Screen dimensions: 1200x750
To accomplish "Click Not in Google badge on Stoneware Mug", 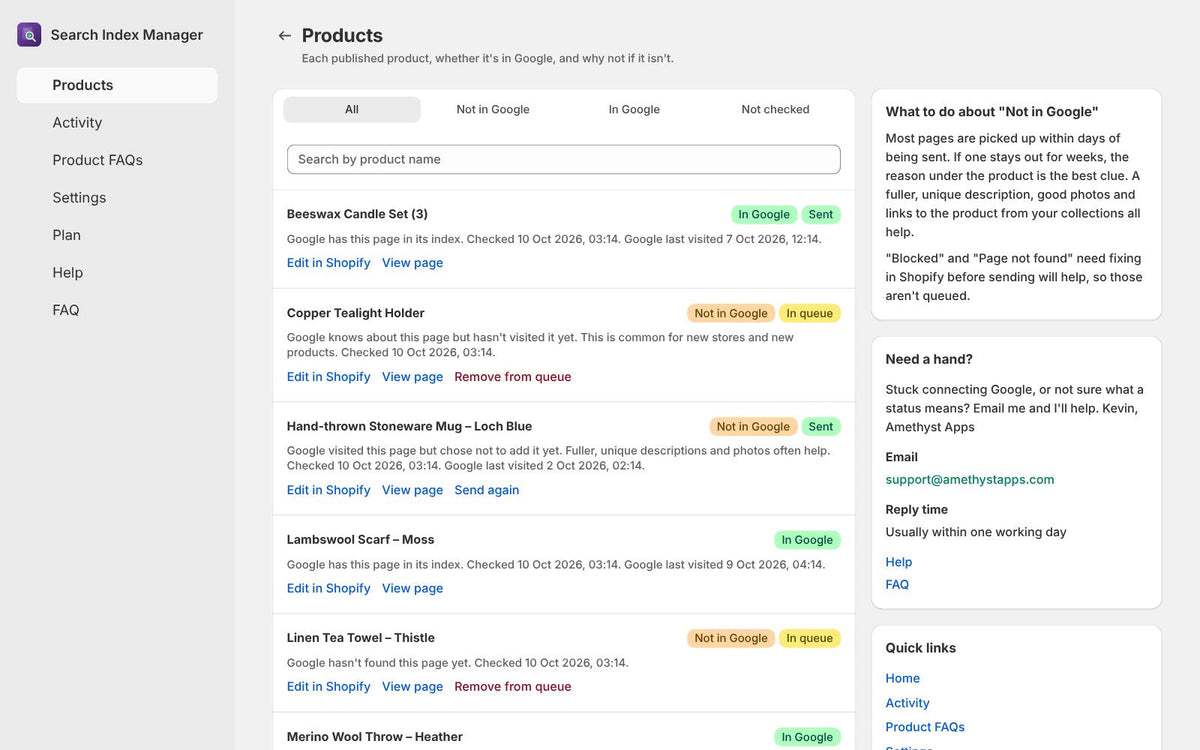I will pos(753,427).
